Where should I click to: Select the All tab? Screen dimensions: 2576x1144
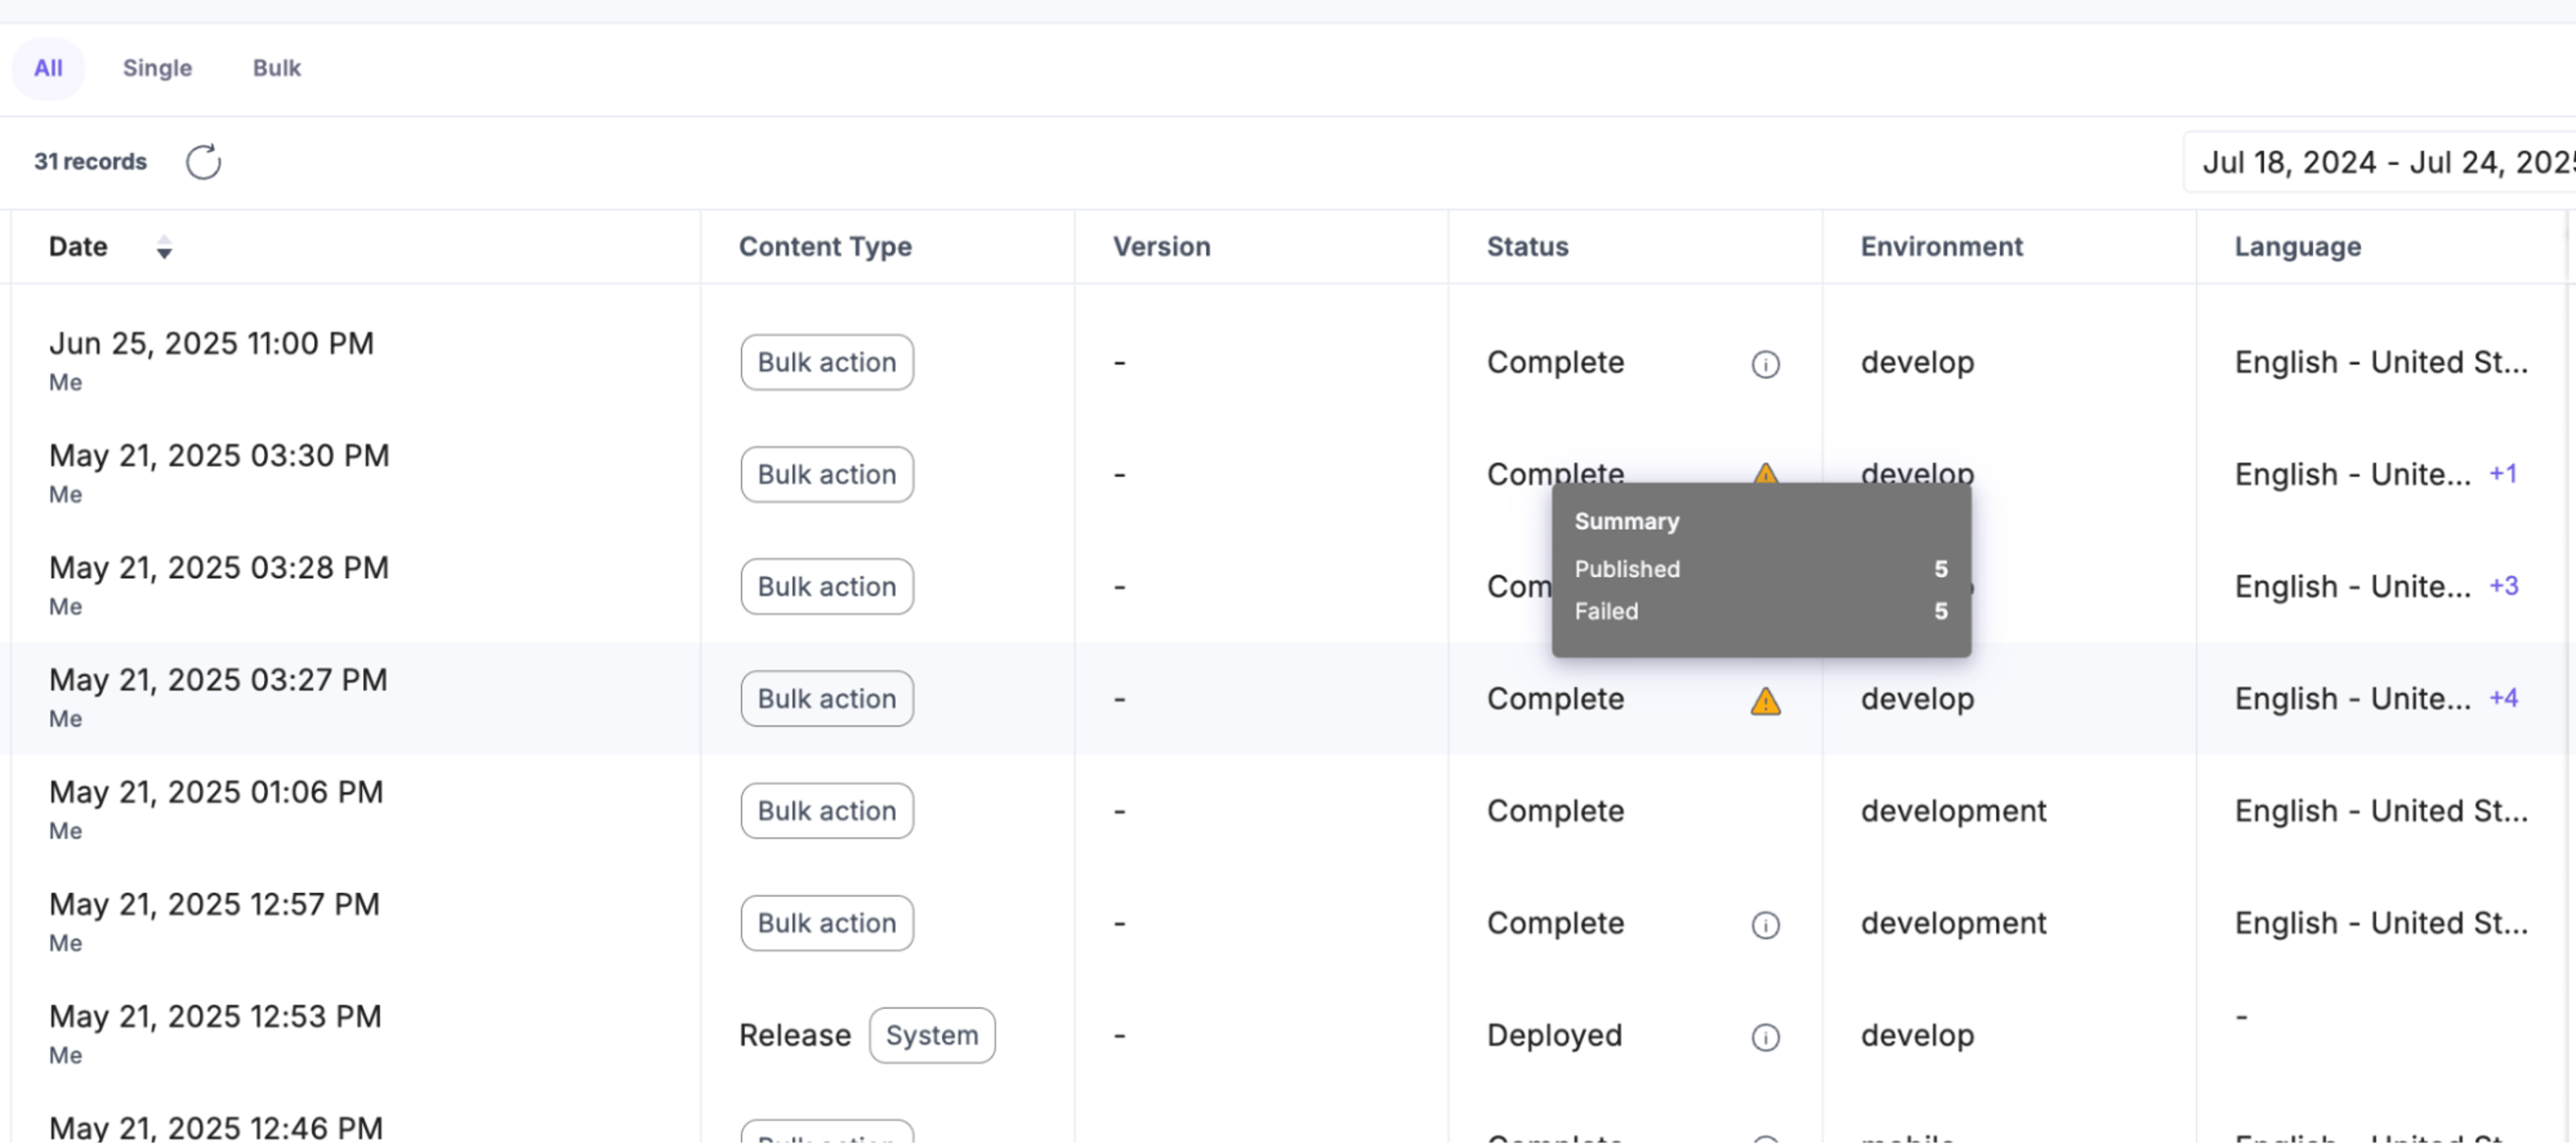48,68
